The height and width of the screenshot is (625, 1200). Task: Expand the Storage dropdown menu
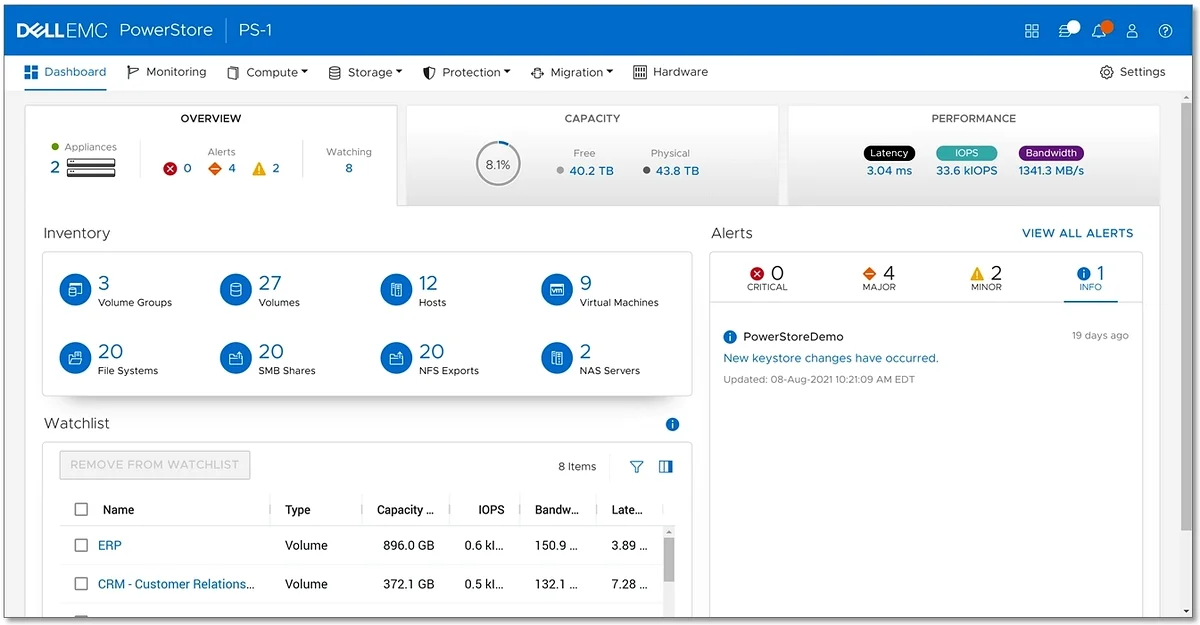[x=365, y=72]
